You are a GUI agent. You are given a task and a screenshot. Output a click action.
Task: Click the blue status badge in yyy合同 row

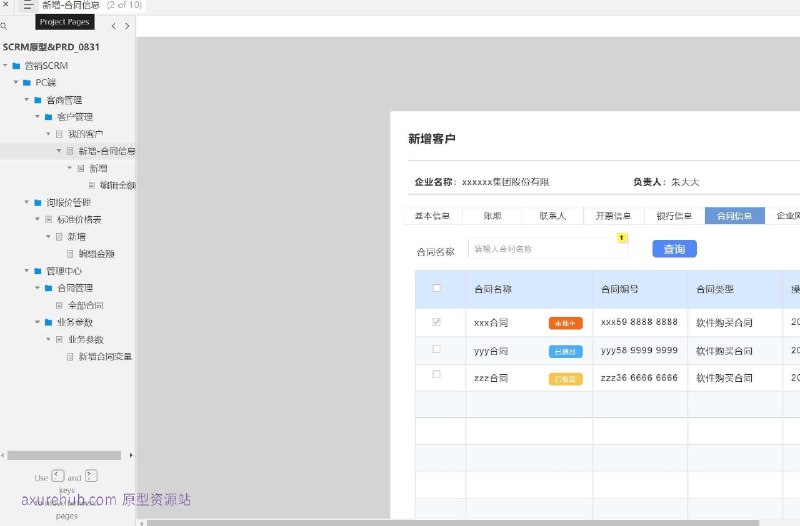[565, 352]
